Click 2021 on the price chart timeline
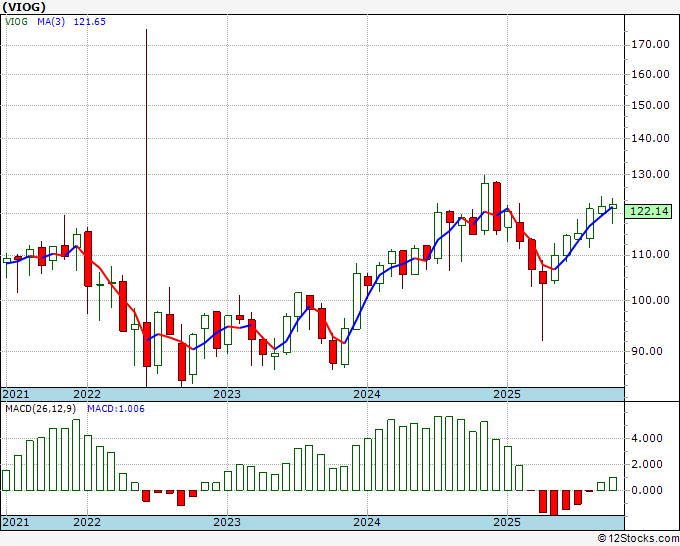This screenshot has width=680, height=546. pos(16,394)
